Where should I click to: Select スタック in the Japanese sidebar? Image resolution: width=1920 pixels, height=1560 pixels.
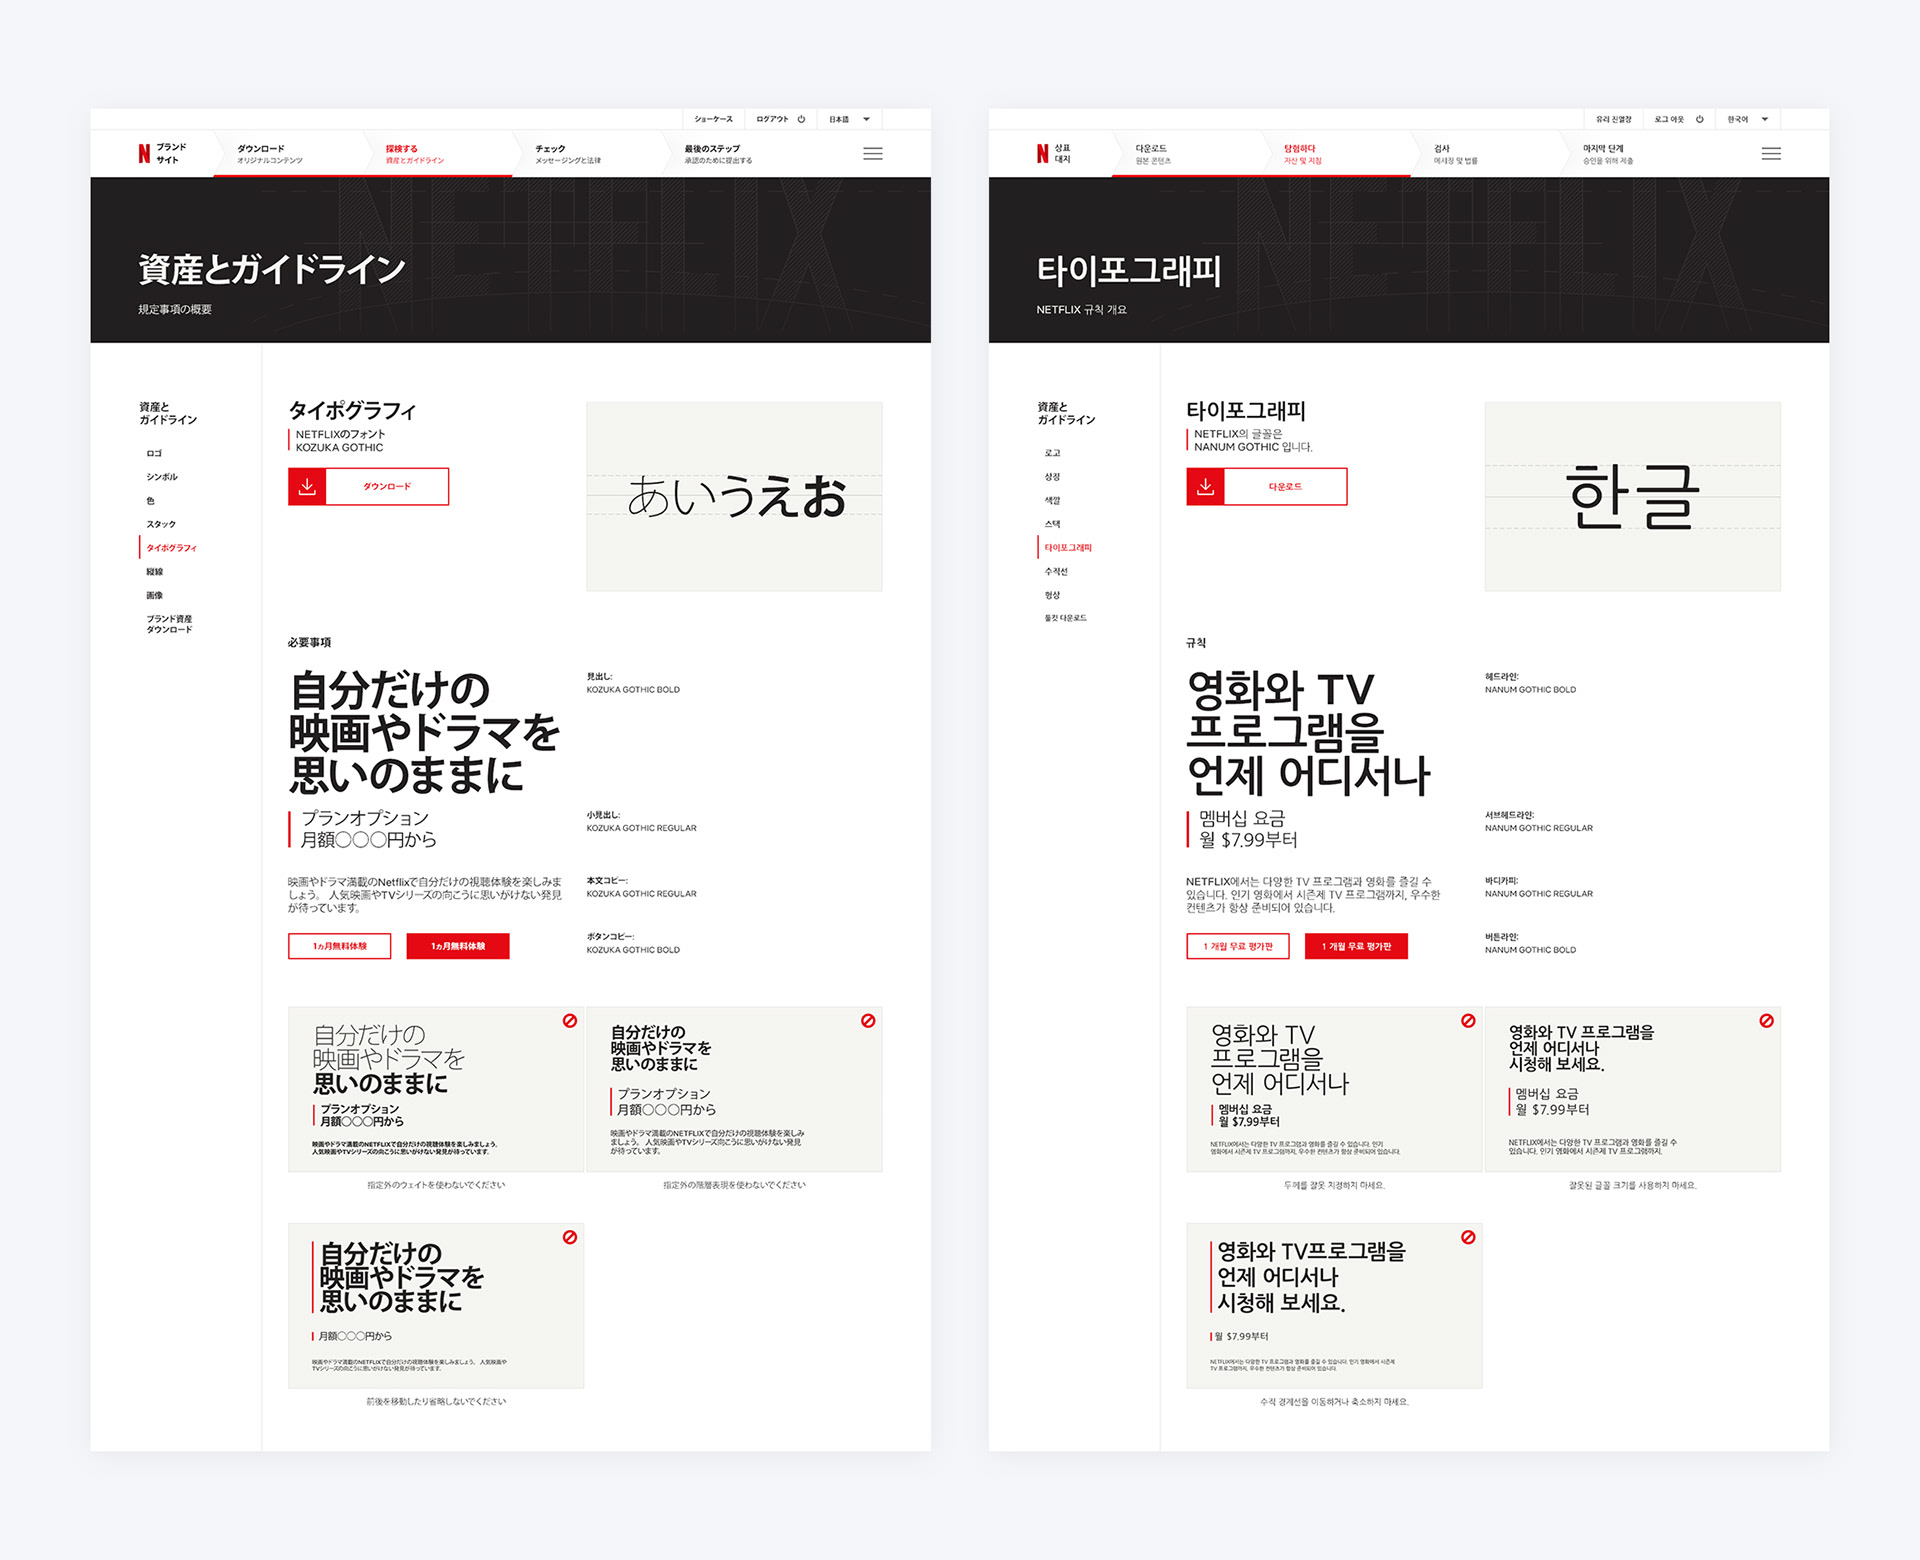[161, 524]
